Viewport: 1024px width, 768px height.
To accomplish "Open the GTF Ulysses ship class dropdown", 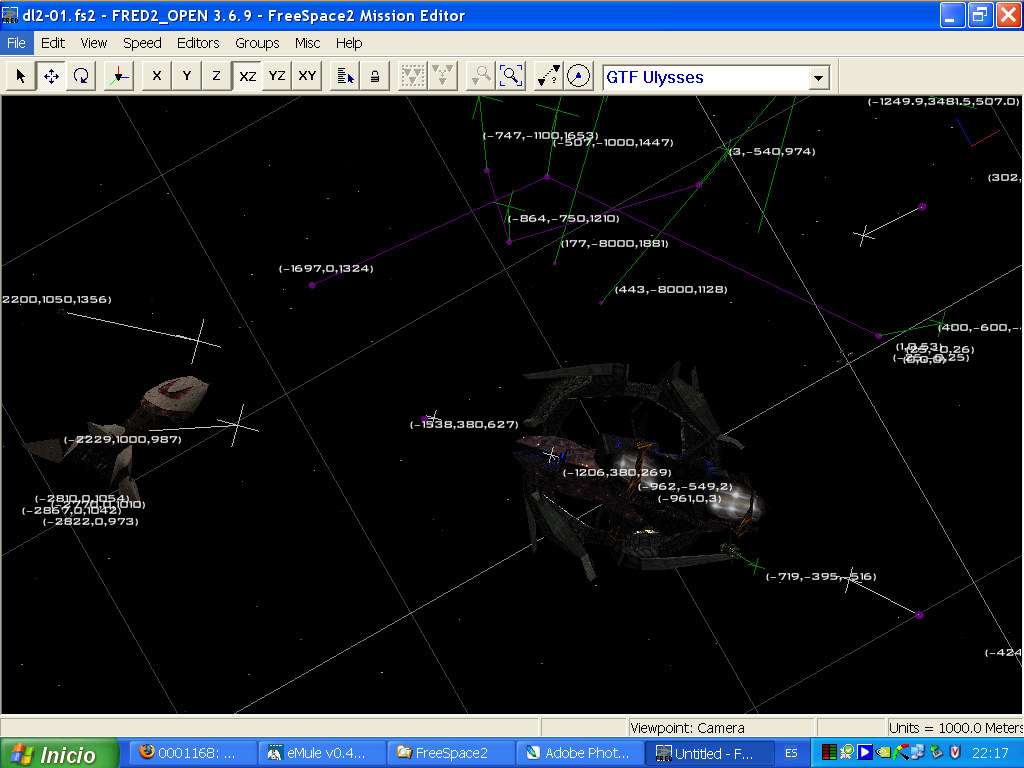I will [819, 78].
